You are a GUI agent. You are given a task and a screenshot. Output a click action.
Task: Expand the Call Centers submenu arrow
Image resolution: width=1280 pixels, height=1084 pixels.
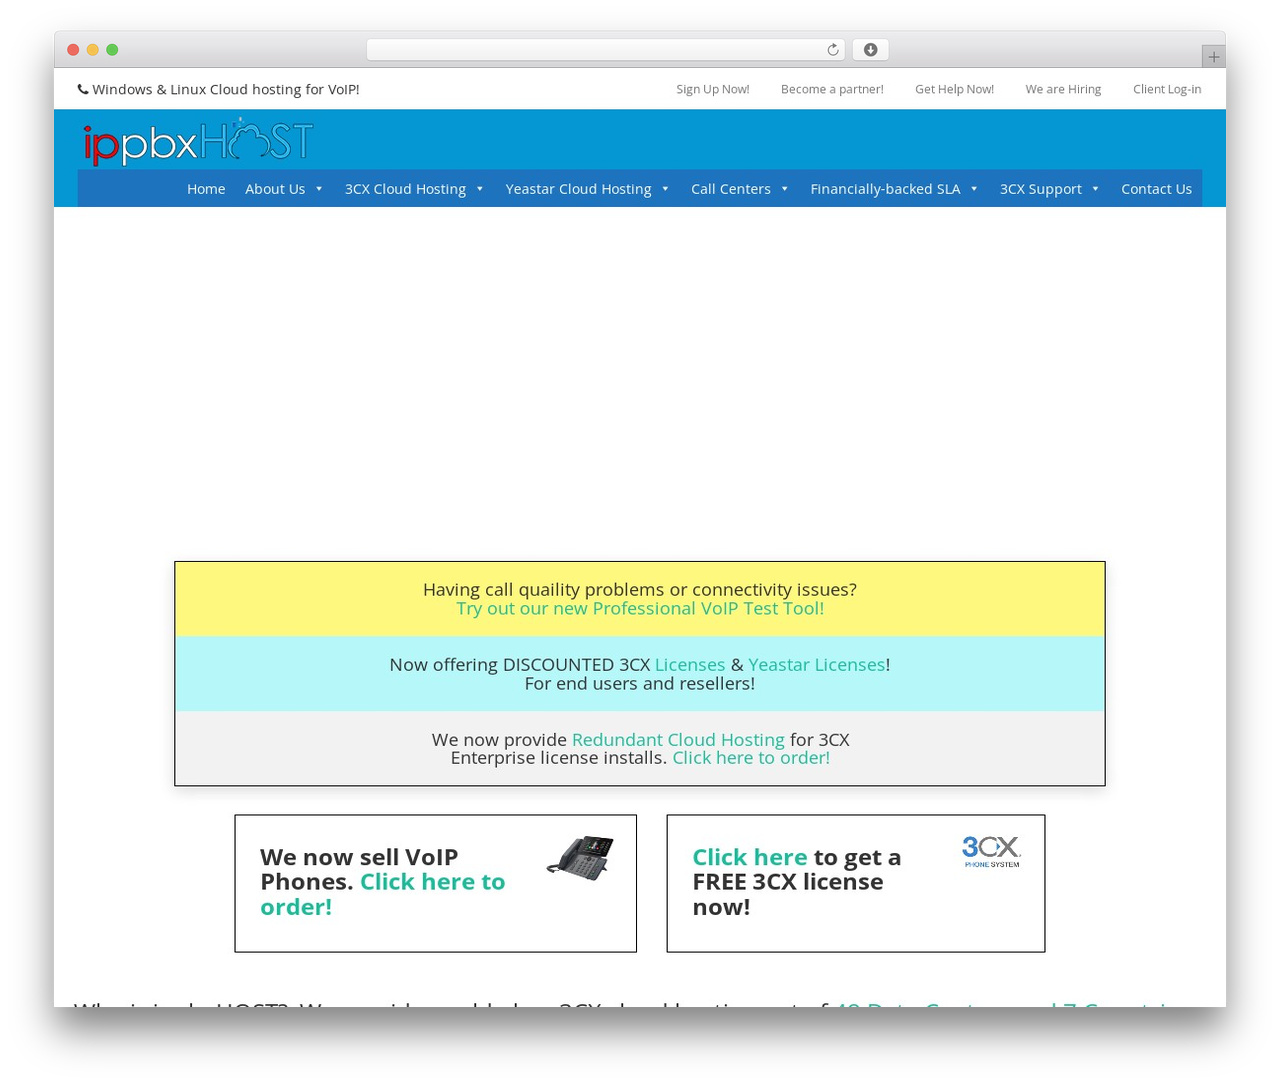pyautogui.click(x=785, y=189)
